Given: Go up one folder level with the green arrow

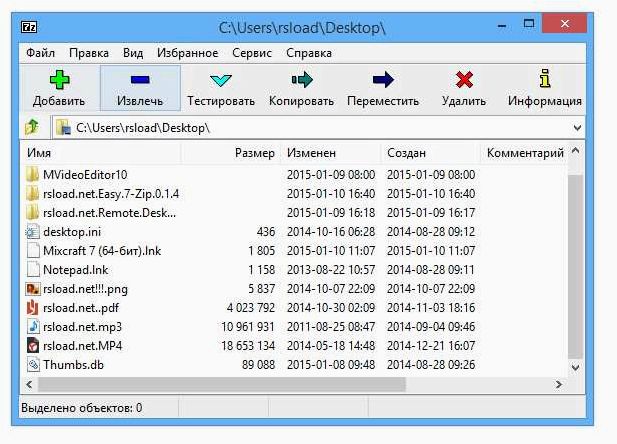Looking at the screenshot, I should [x=32, y=127].
